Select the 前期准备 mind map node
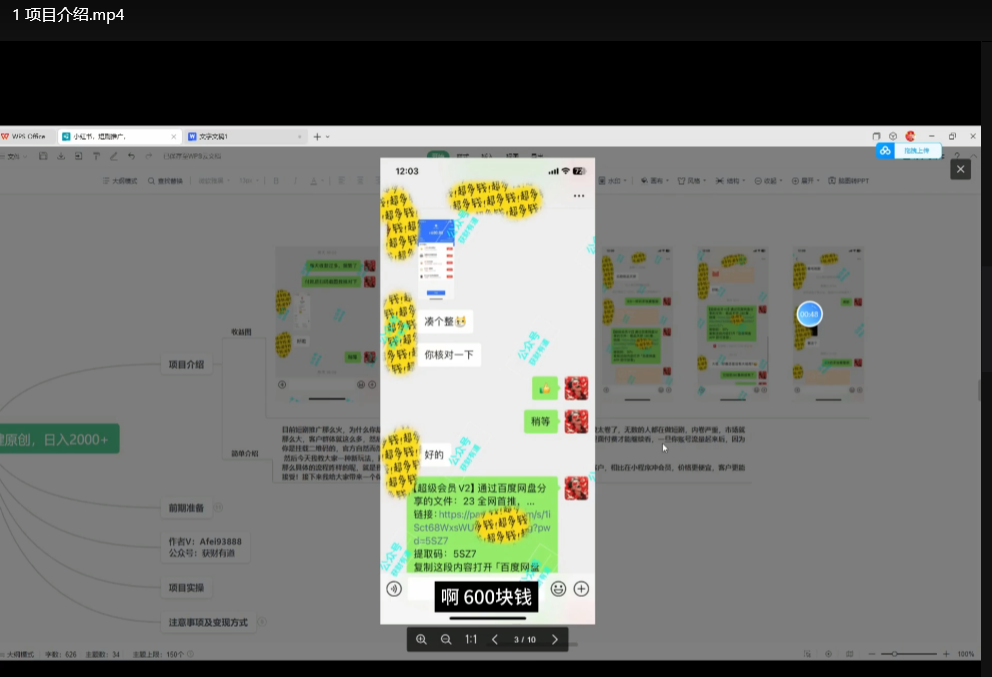The width and height of the screenshot is (992, 677). pyautogui.click(x=186, y=508)
